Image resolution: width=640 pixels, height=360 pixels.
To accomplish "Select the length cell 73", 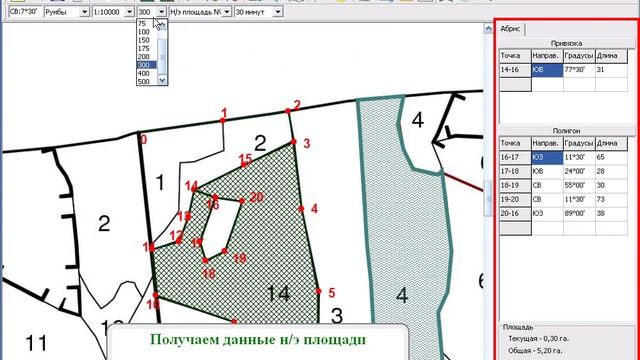I will click(611, 200).
